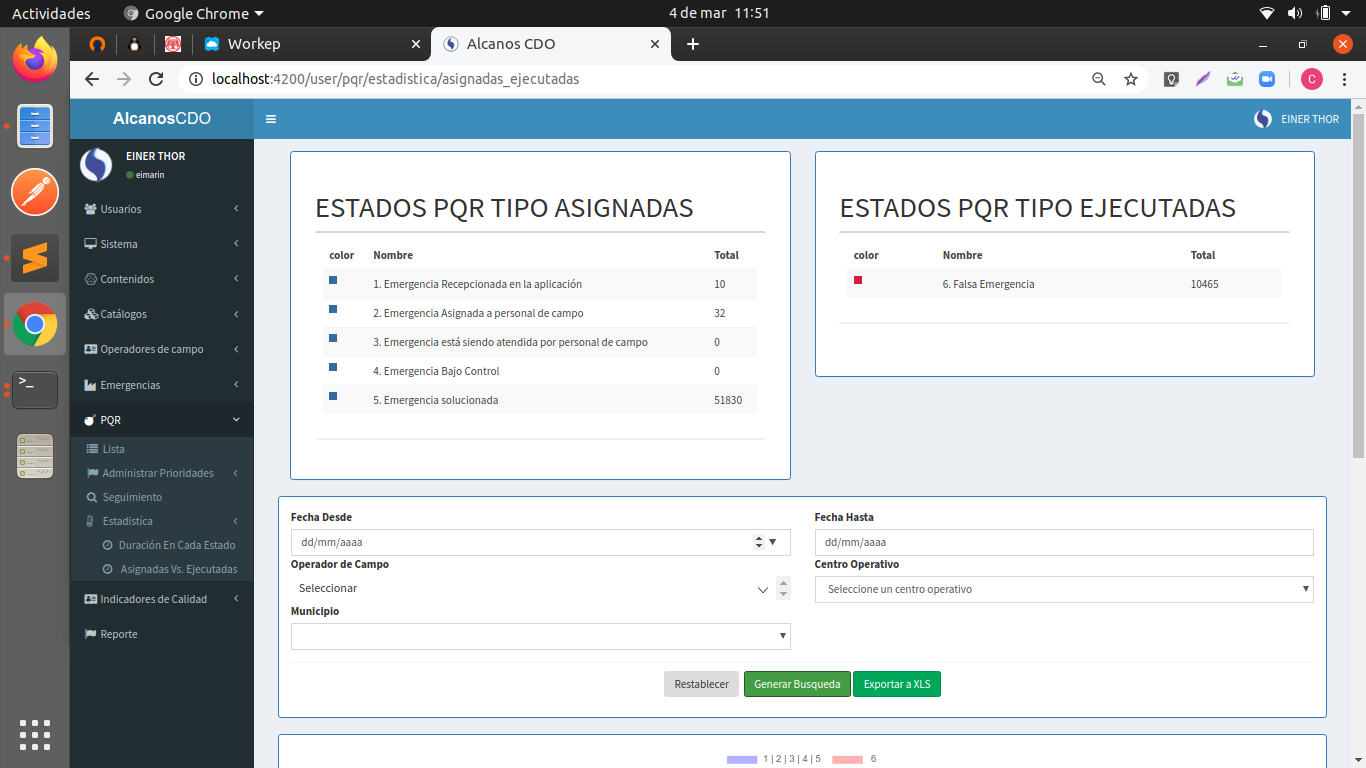Image resolution: width=1366 pixels, height=768 pixels.
Task: Open the Chrome profile C avatar
Action: click(x=1312, y=79)
